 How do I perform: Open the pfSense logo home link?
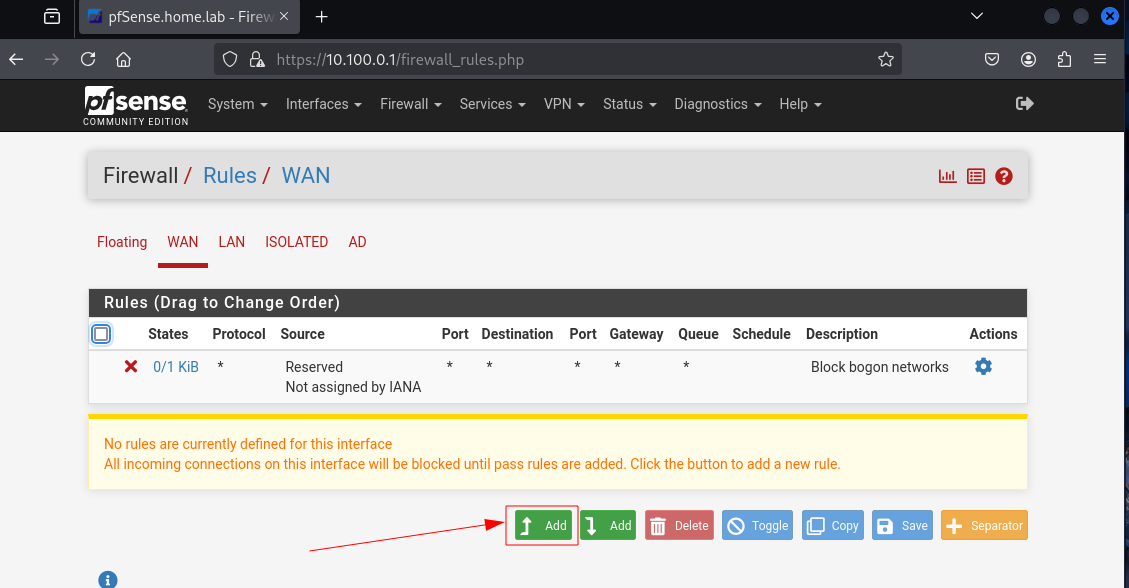click(136, 105)
